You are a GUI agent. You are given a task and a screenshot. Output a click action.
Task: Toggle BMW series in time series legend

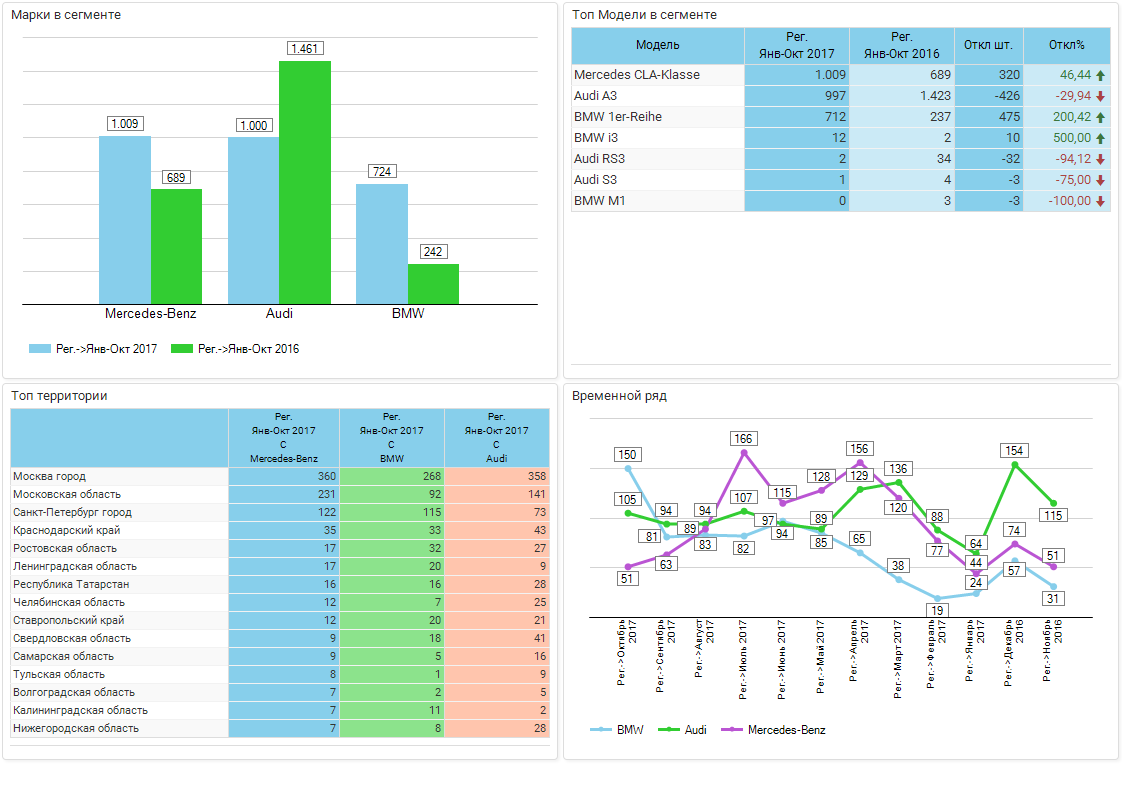617,730
